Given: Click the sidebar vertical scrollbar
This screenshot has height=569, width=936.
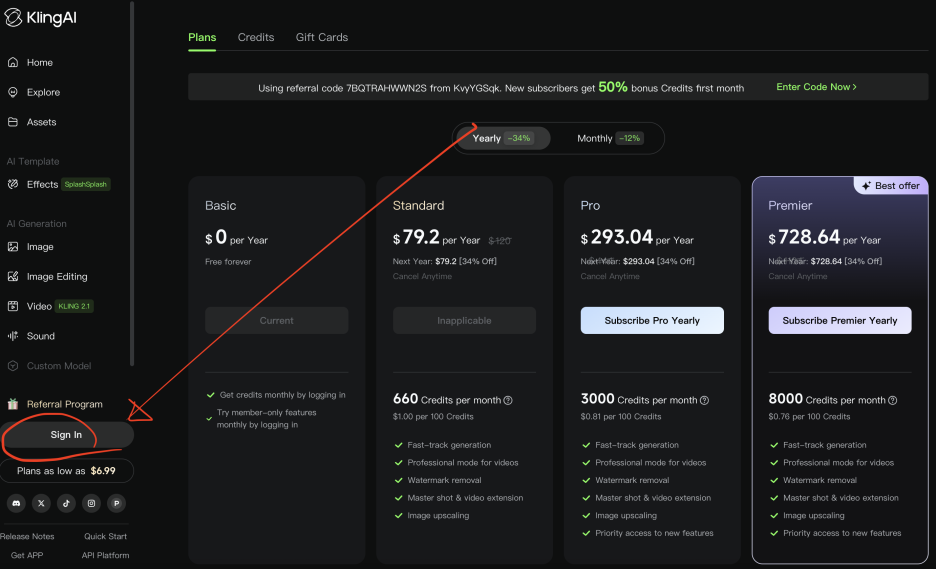Looking at the screenshot, I should (132, 184).
